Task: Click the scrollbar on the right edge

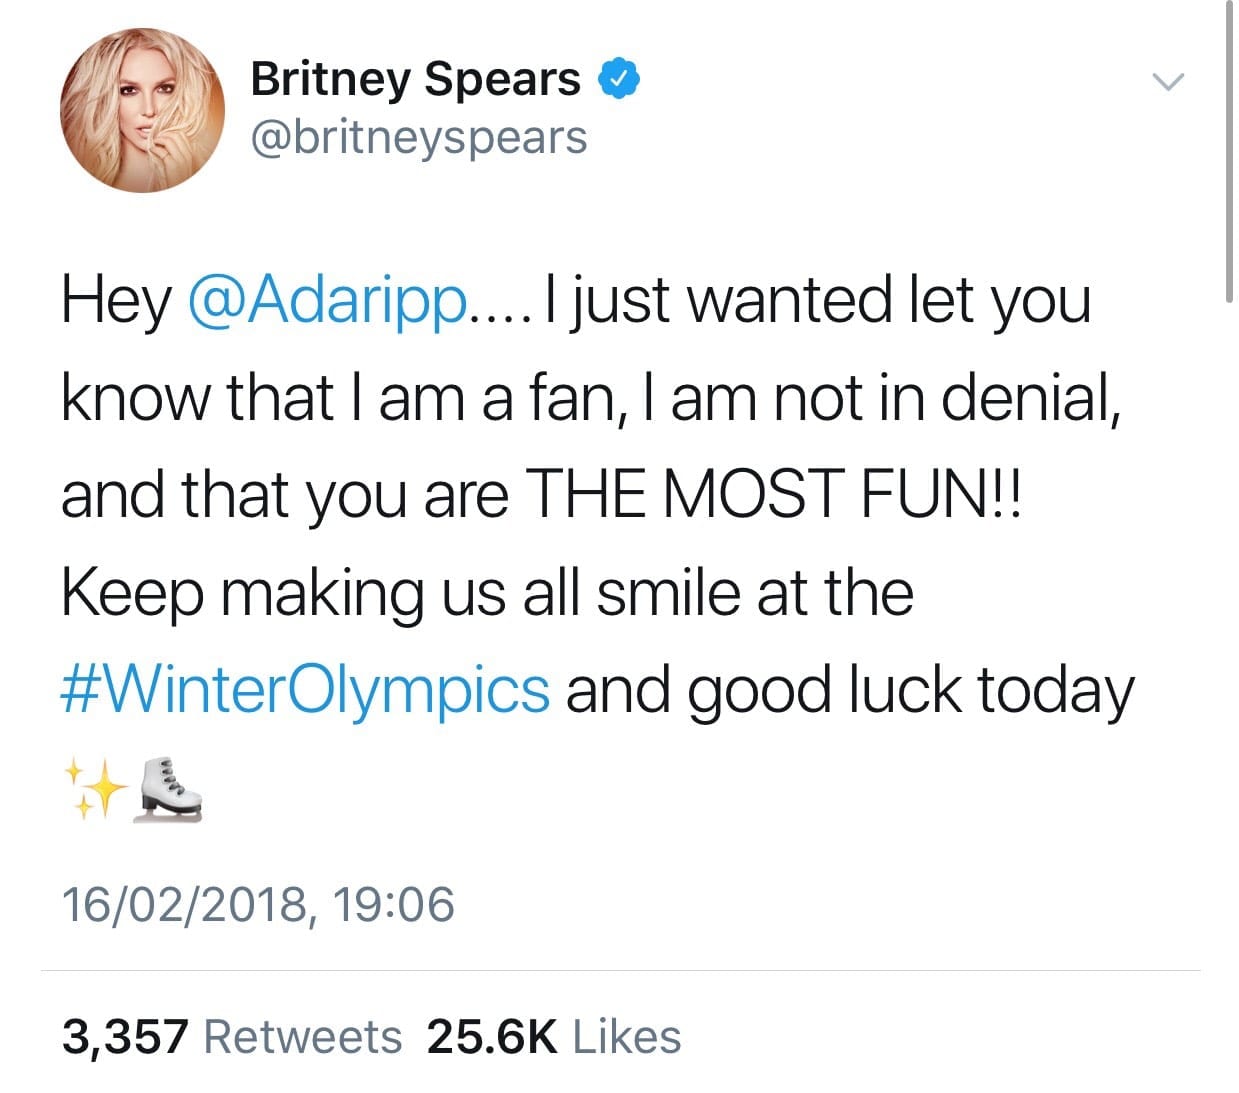Action: 1228,150
